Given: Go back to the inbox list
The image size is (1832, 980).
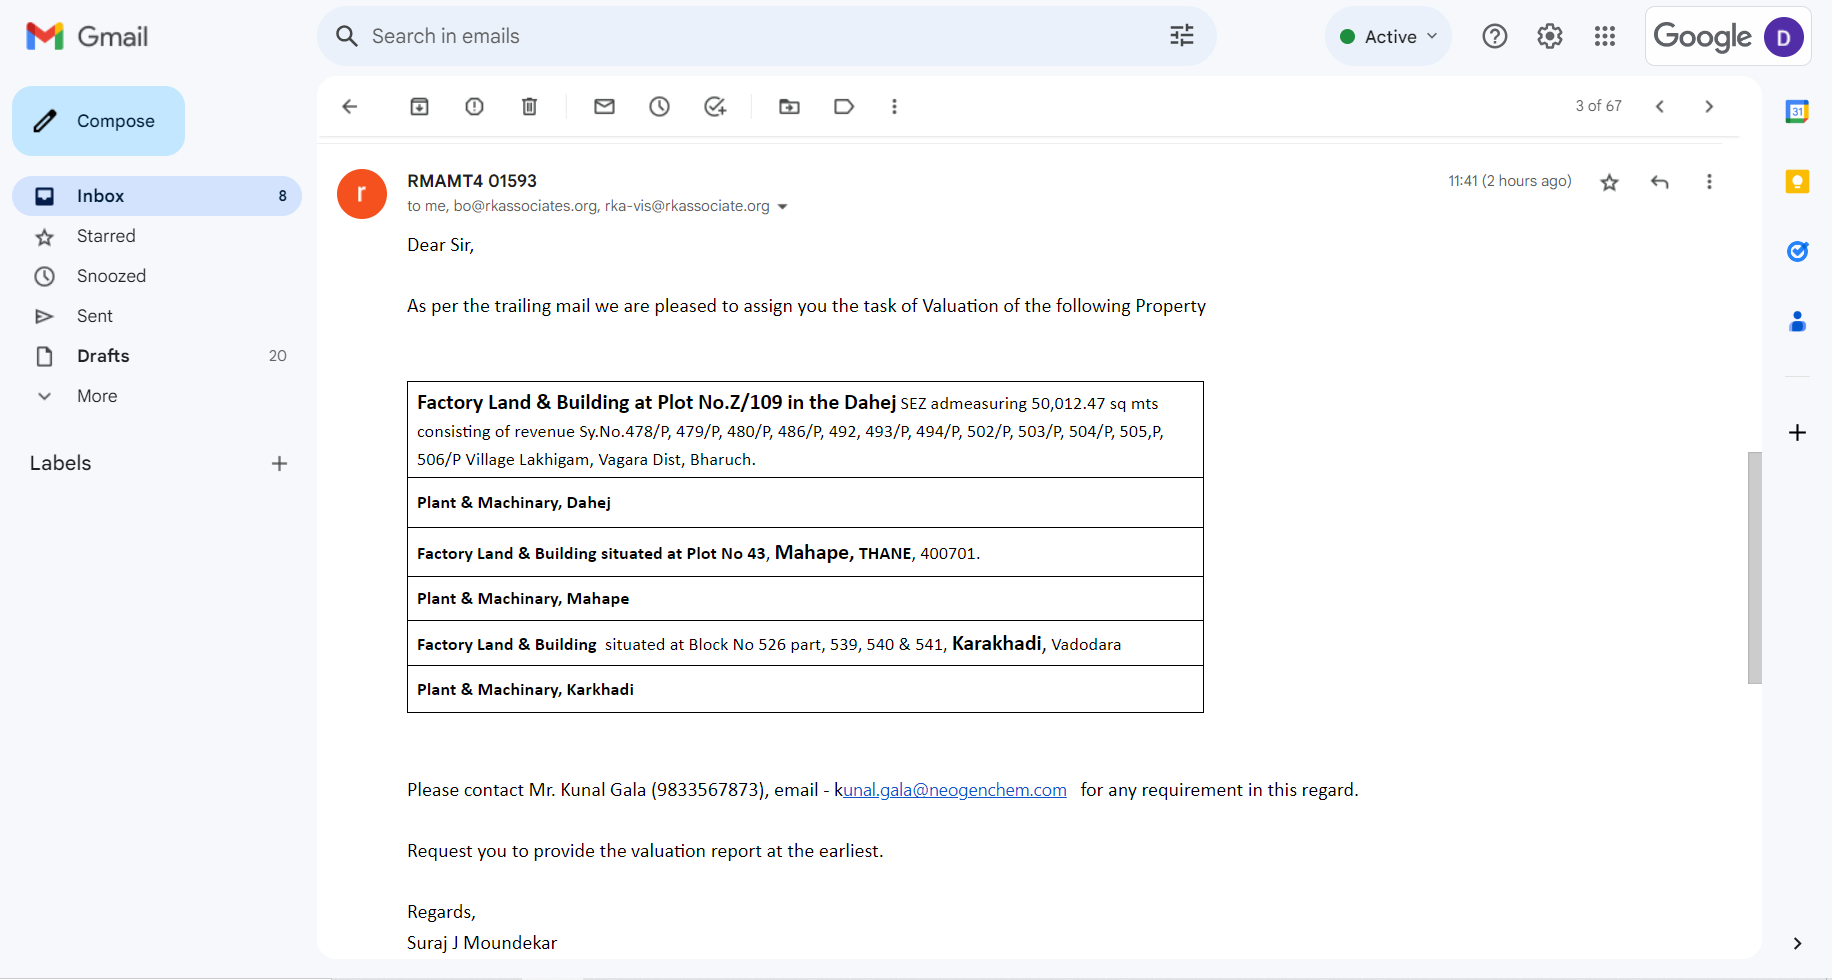Looking at the screenshot, I should (x=350, y=106).
